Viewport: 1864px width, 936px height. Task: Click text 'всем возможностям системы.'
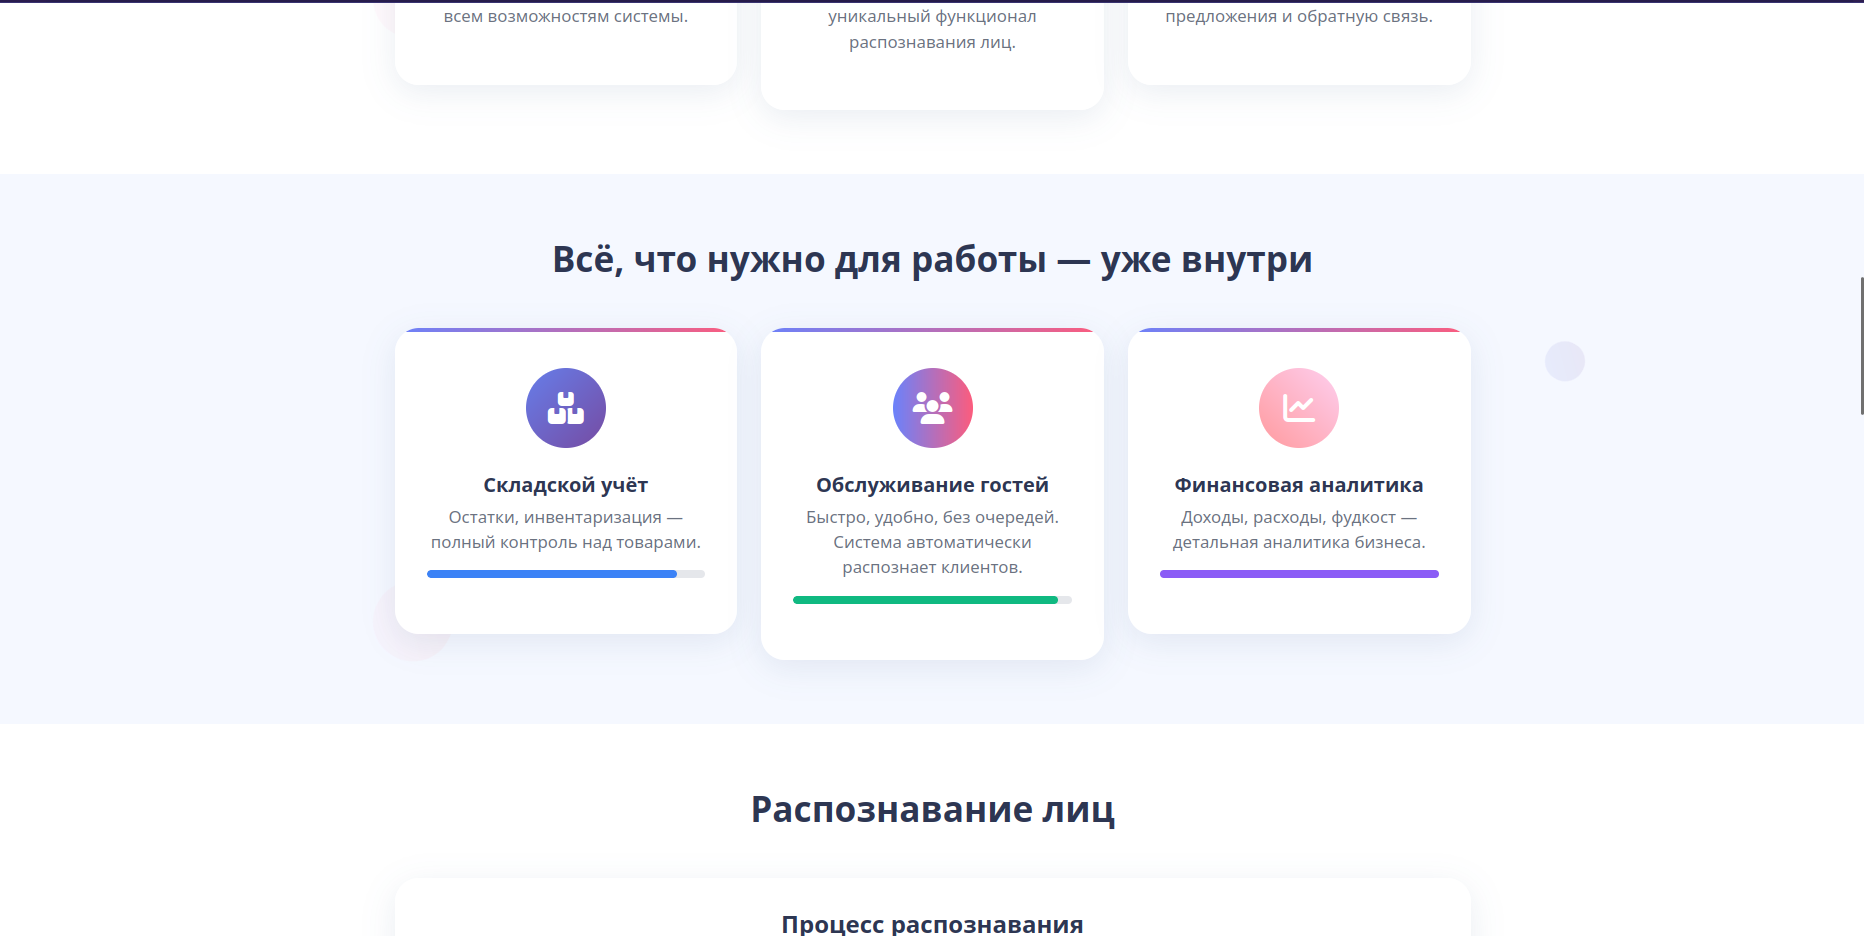click(x=566, y=16)
